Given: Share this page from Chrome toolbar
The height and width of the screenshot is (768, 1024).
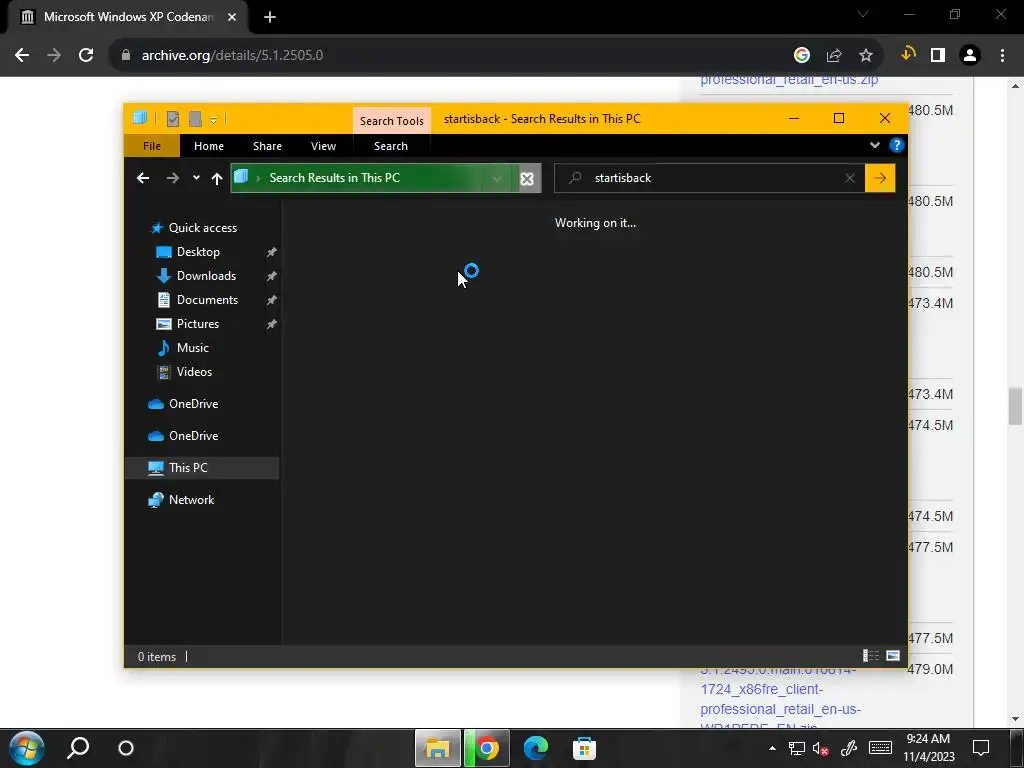Looking at the screenshot, I should (x=833, y=56).
